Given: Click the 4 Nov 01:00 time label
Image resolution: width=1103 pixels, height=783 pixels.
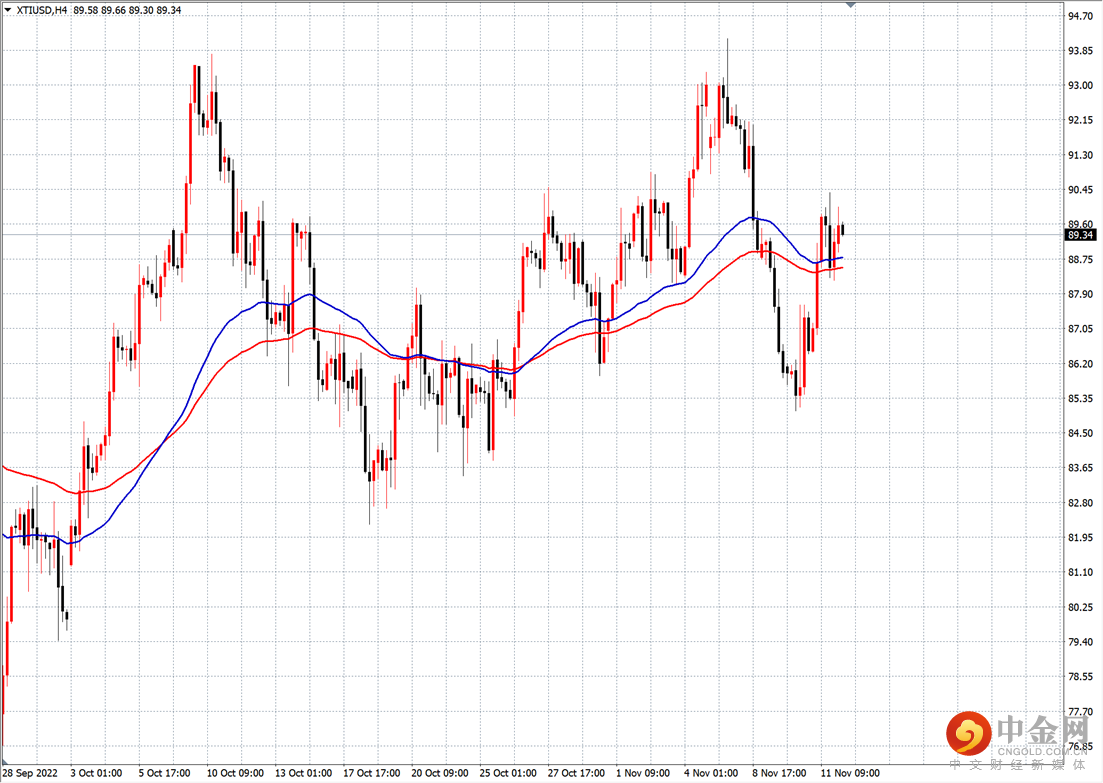Looking at the screenshot, I should (x=710, y=773).
